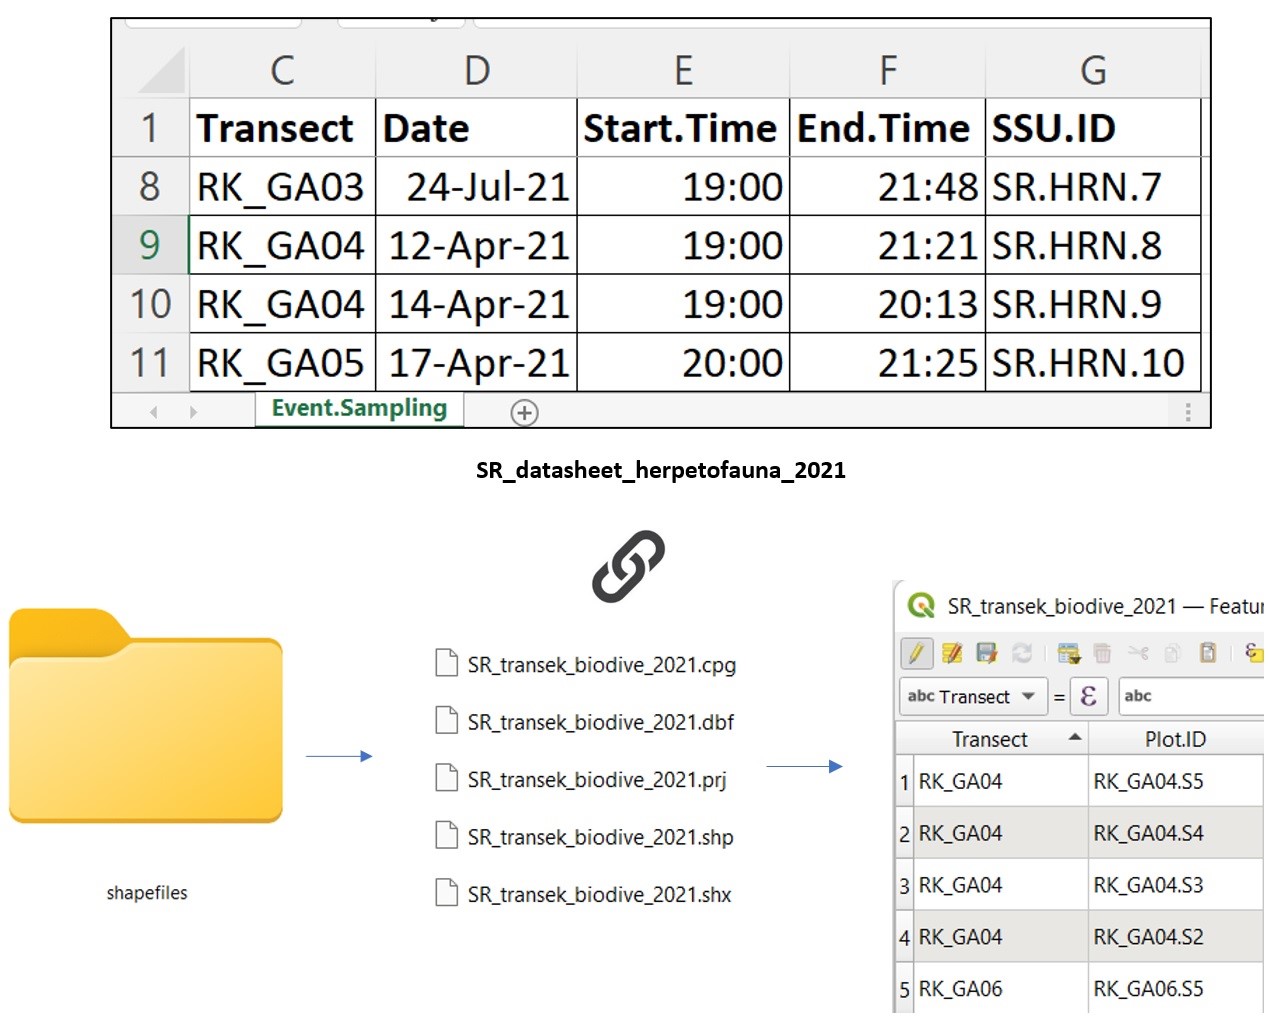Select file SR_transek_biodive_2021.cpg

pos(586,664)
